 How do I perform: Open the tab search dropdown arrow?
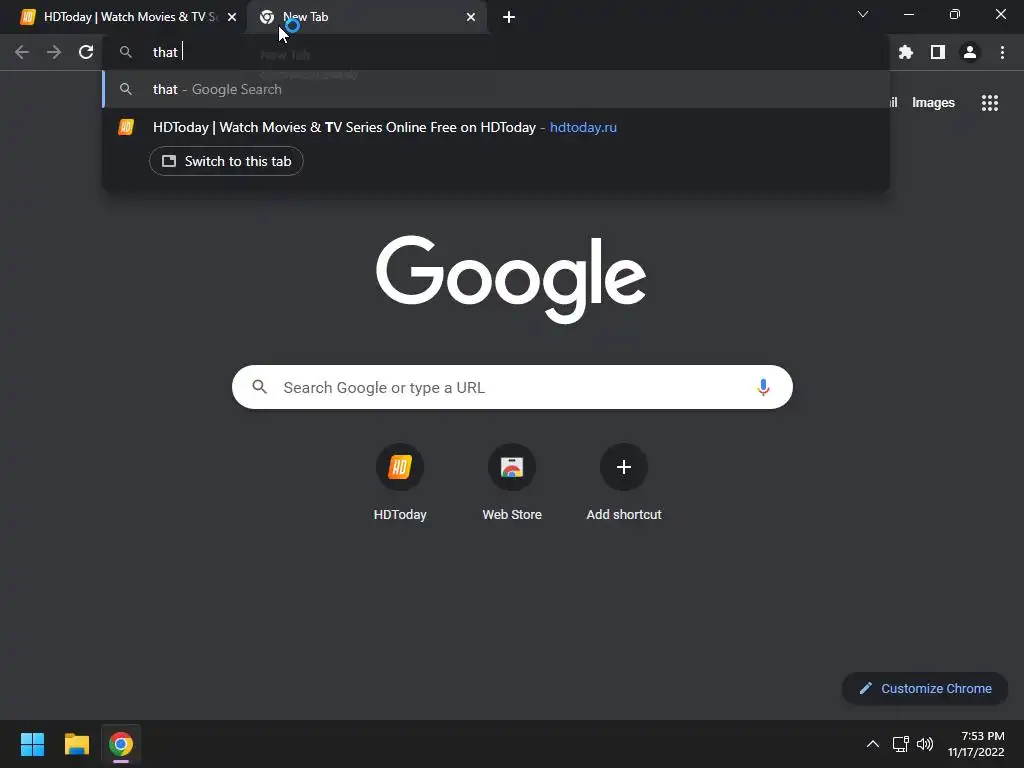point(863,14)
